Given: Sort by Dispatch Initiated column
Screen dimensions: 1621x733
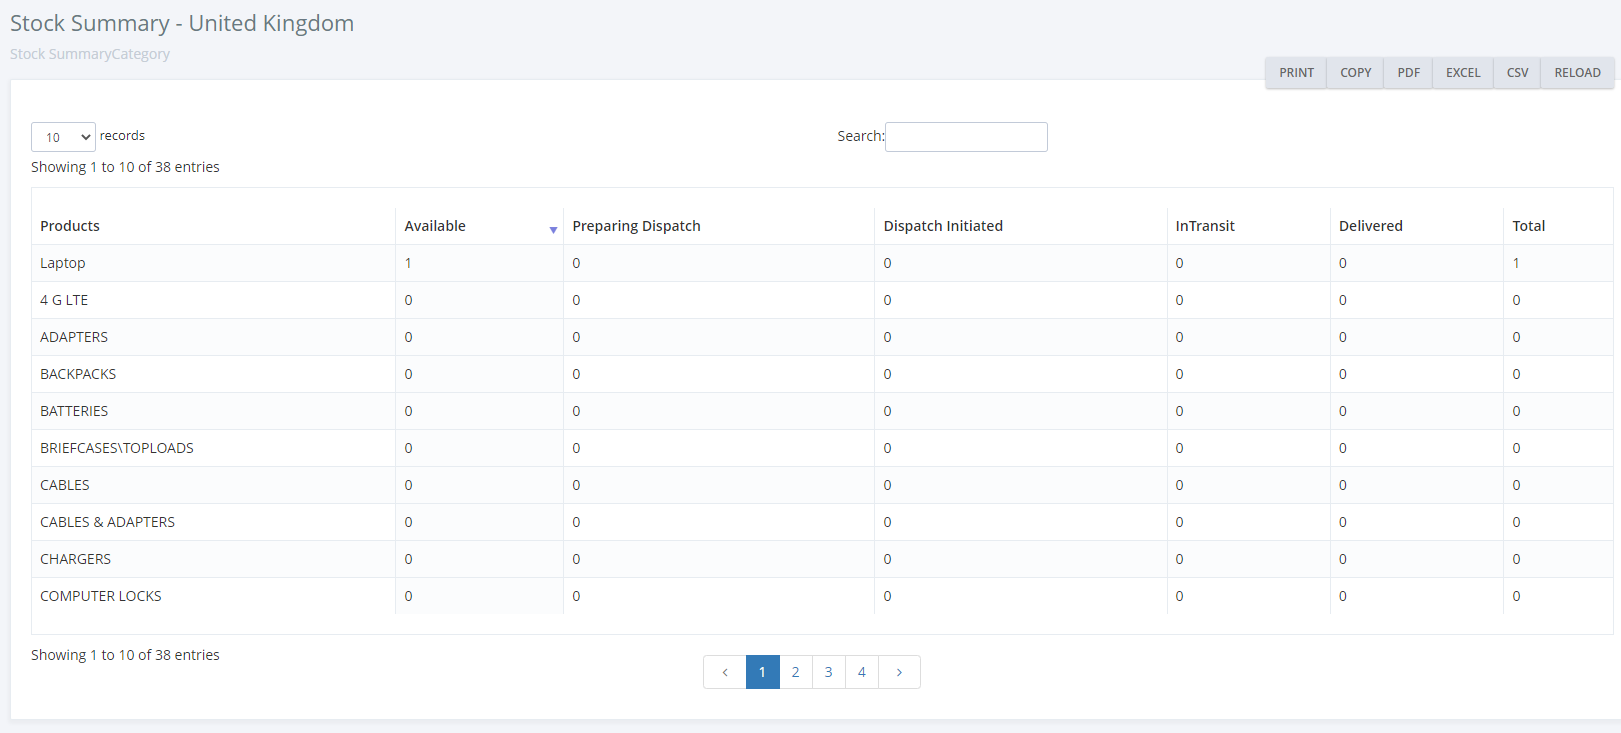Looking at the screenshot, I should (x=943, y=226).
